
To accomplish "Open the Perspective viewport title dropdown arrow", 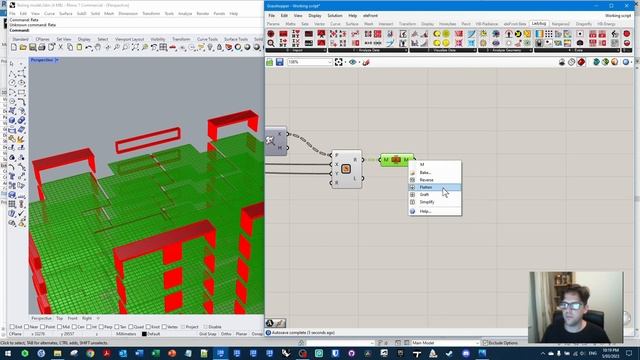I will [57, 60].
